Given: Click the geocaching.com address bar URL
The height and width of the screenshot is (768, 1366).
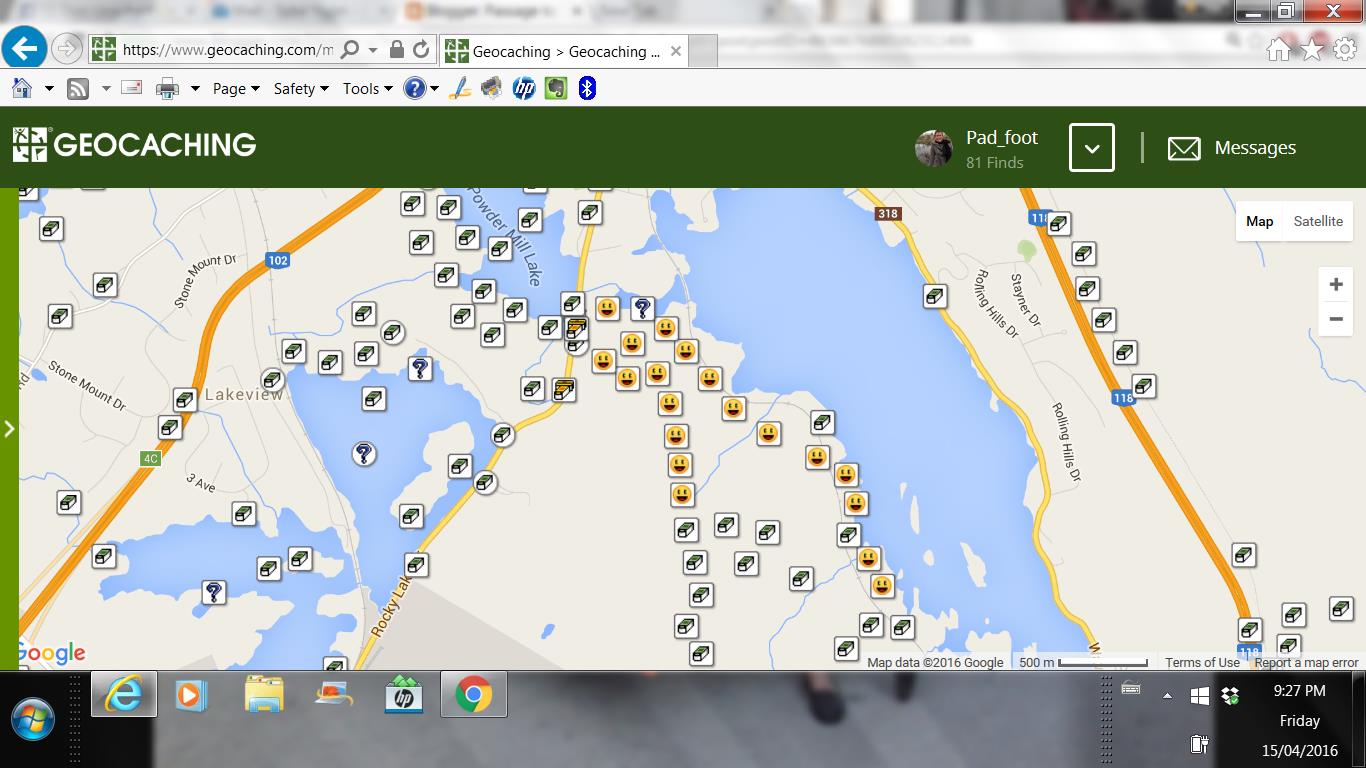Looking at the screenshot, I should coord(227,50).
